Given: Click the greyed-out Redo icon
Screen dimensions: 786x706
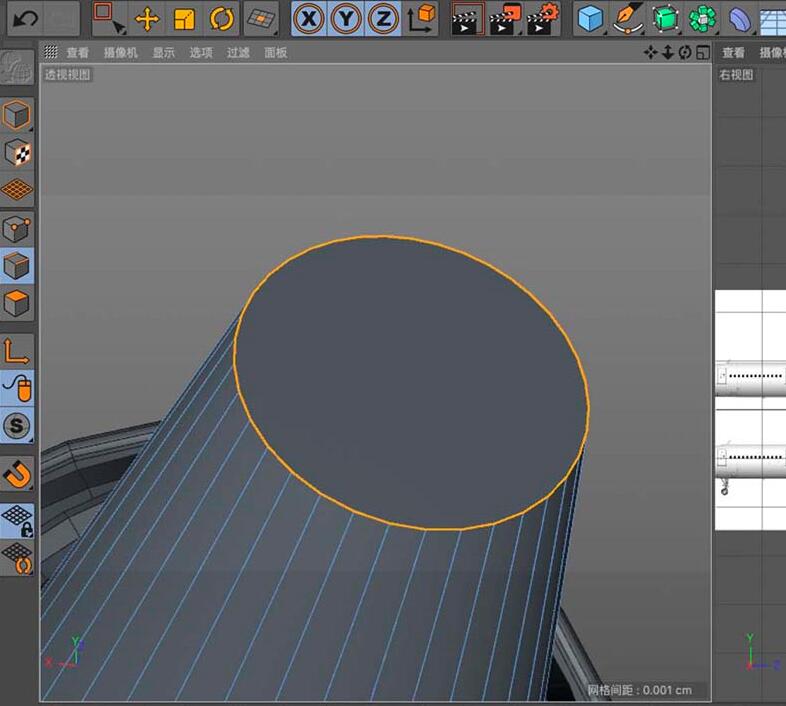Looking at the screenshot, I should tap(62, 19).
